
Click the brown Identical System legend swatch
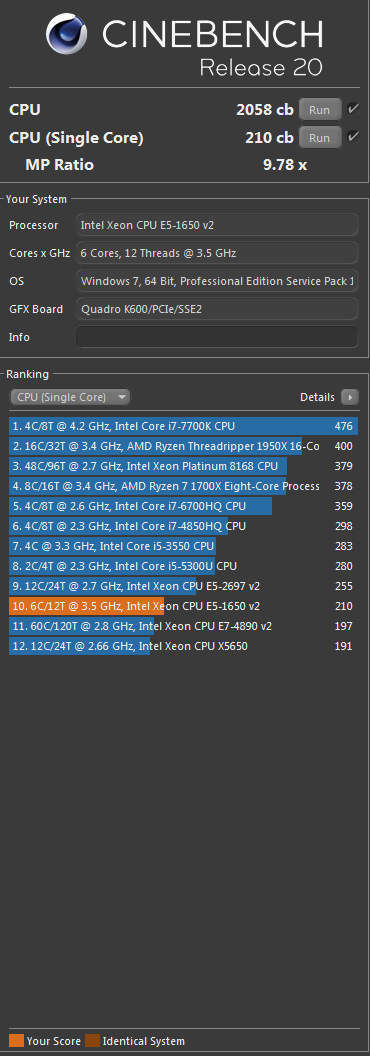(x=93, y=1041)
